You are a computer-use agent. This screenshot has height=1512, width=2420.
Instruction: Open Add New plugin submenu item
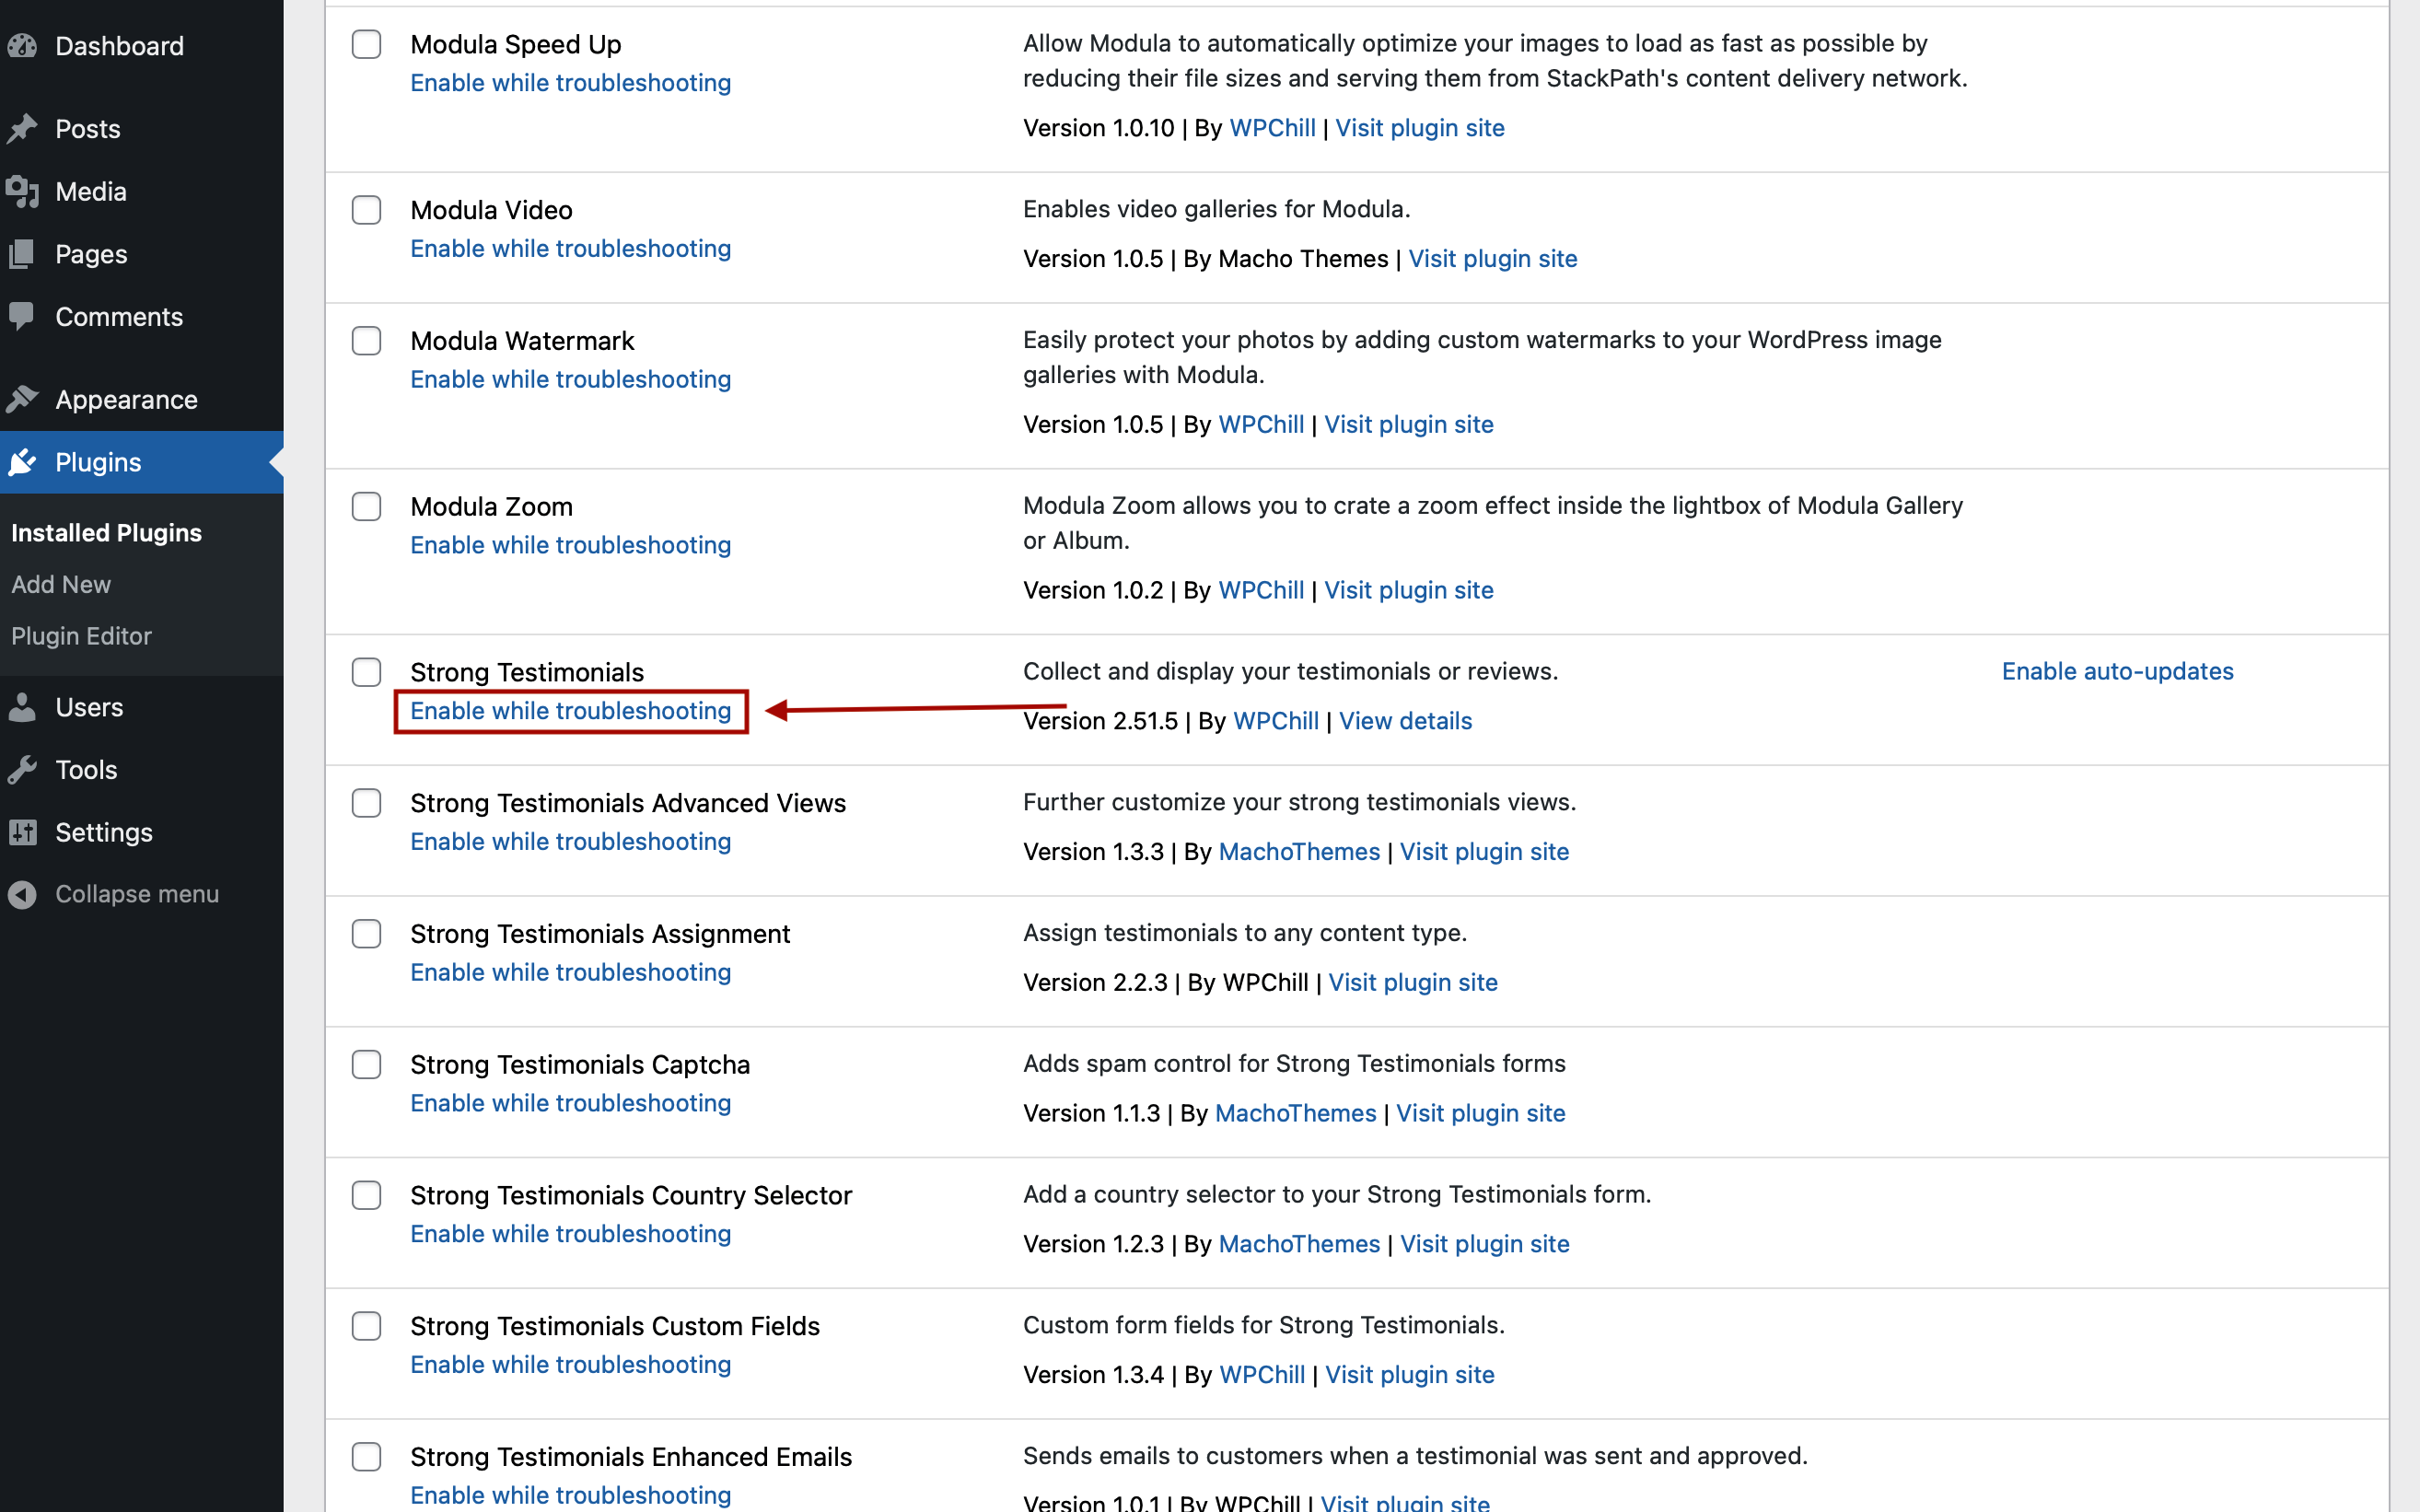(x=61, y=585)
